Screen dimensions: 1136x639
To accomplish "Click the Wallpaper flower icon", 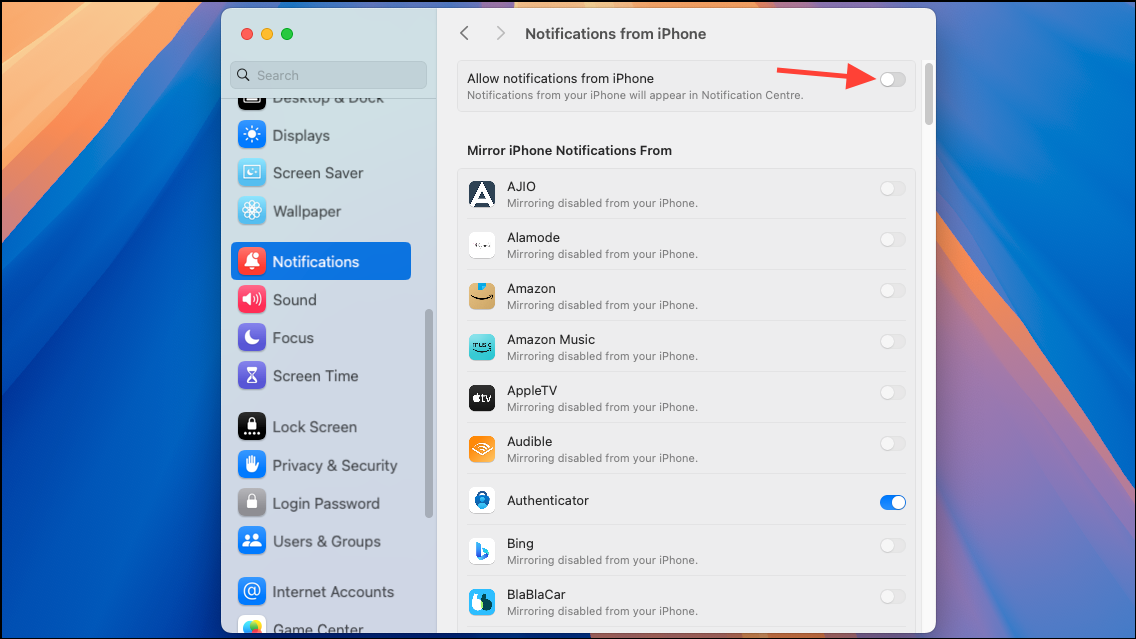I will [251, 211].
